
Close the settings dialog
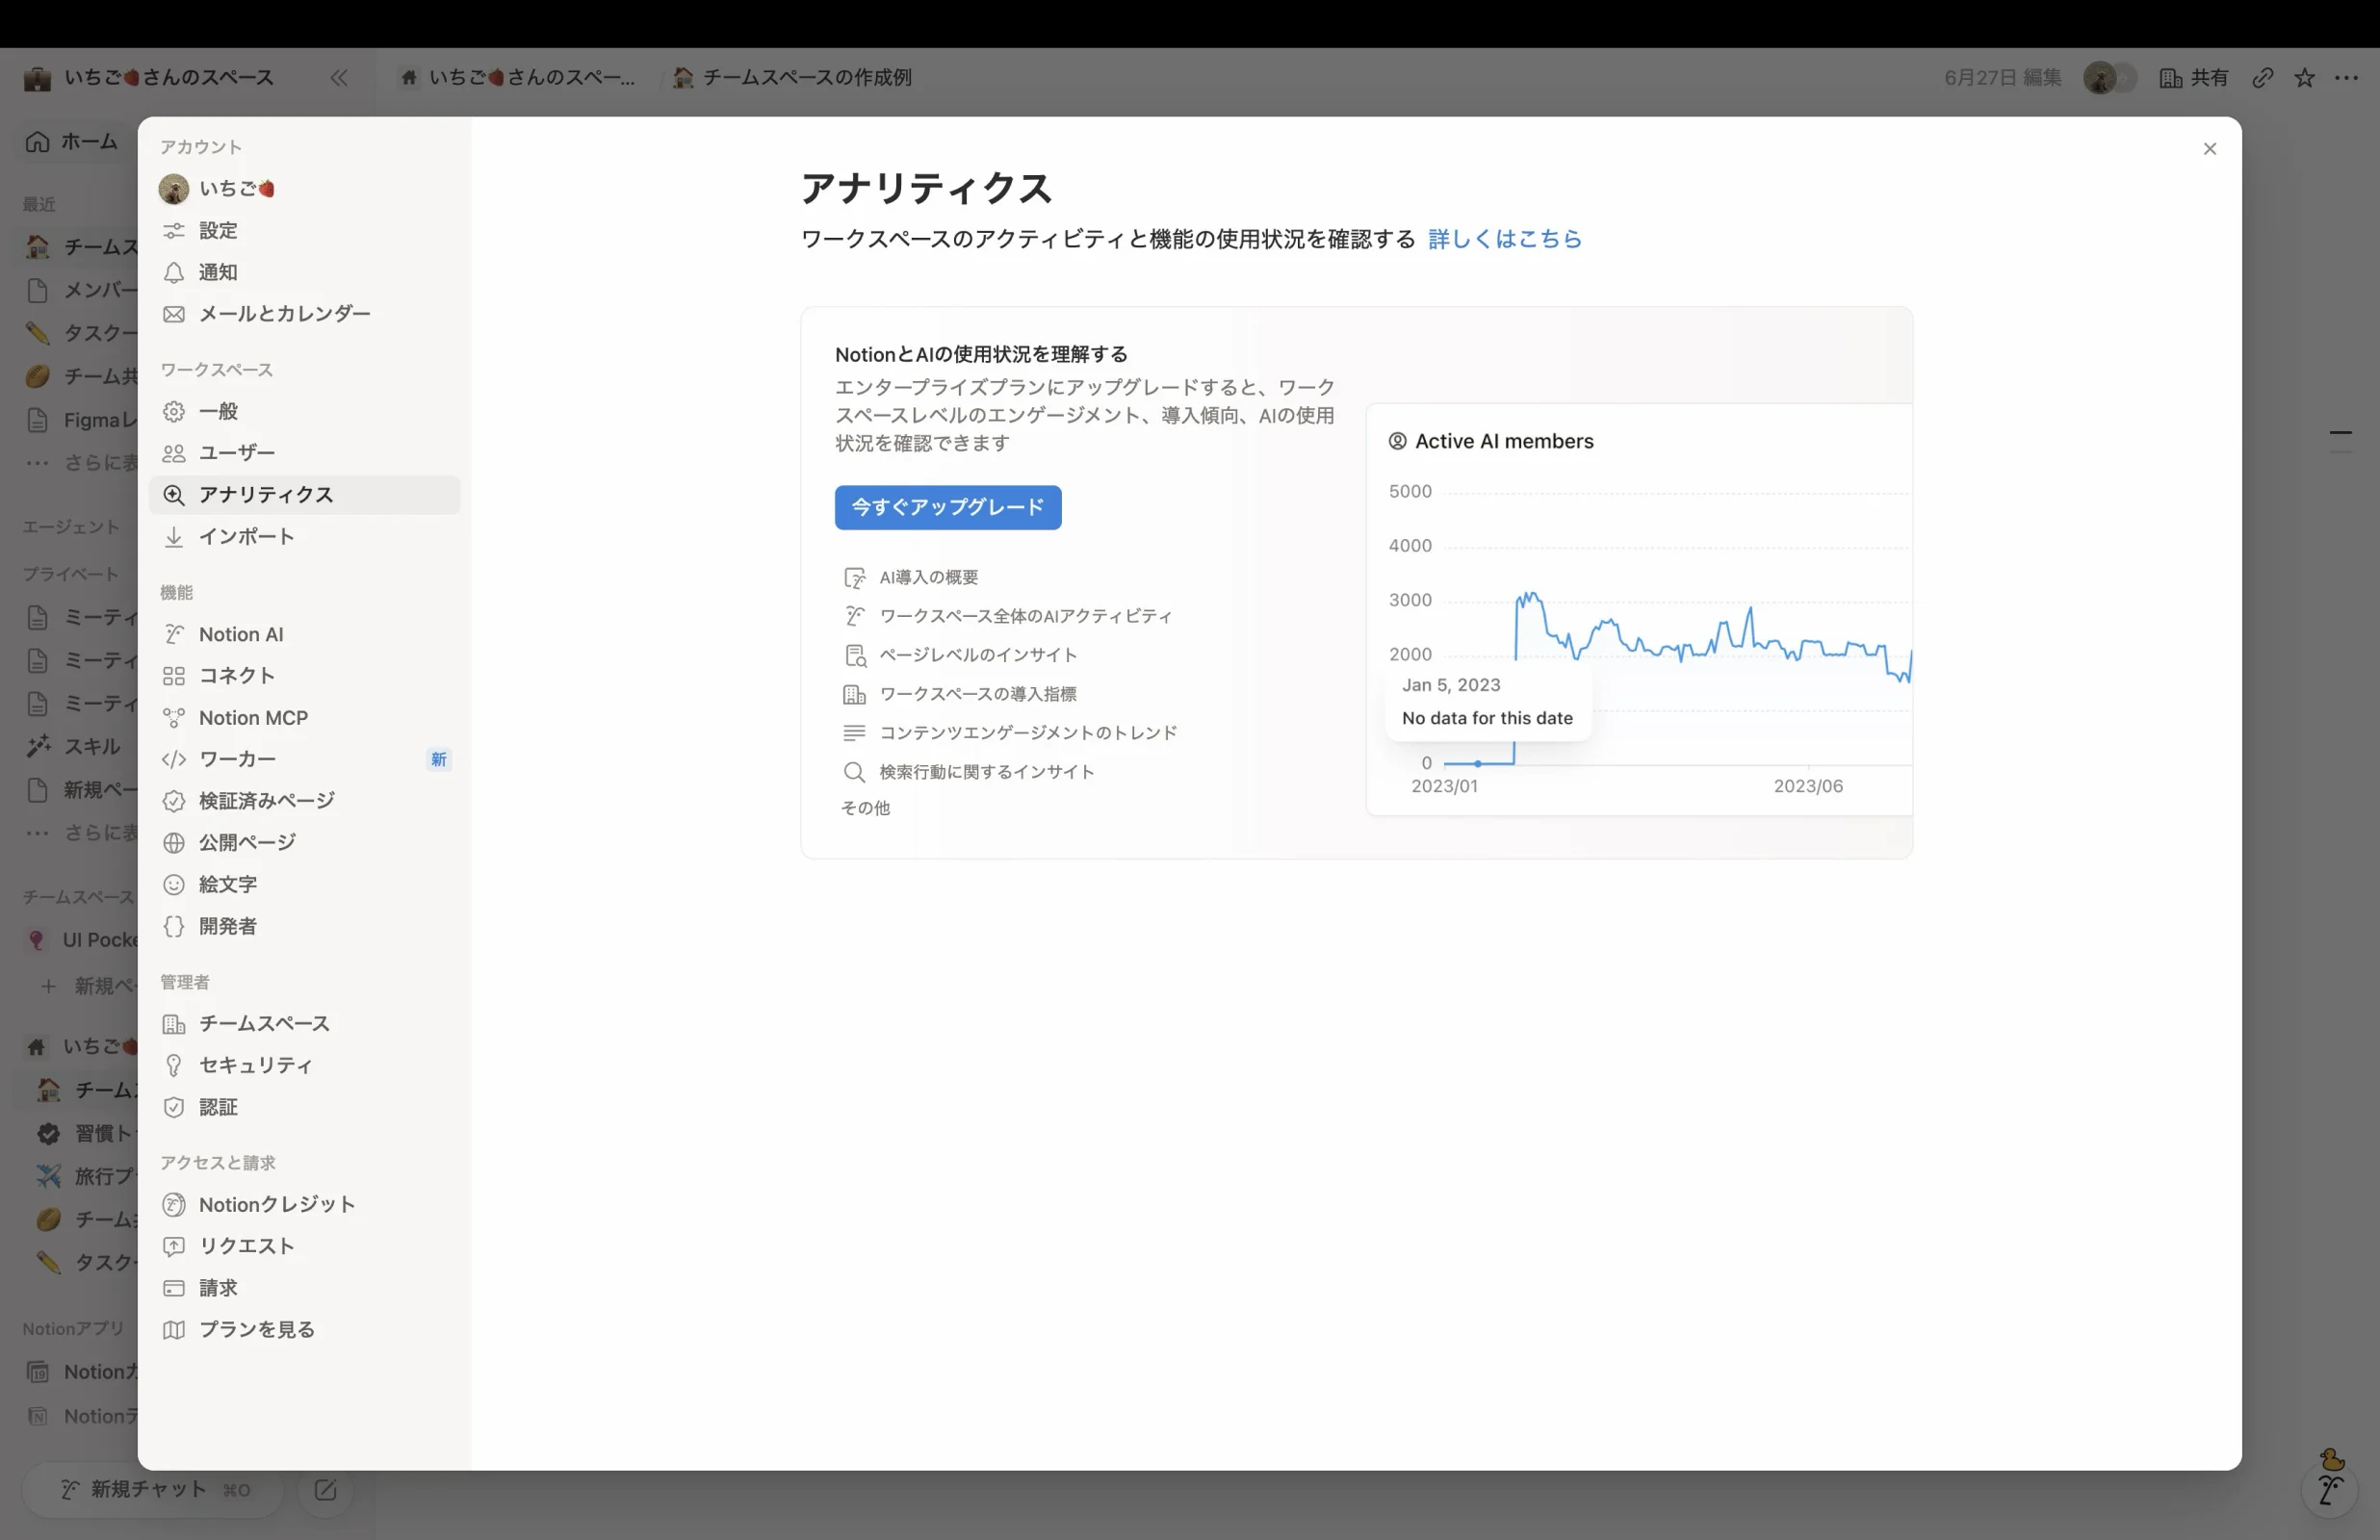(x=2209, y=149)
